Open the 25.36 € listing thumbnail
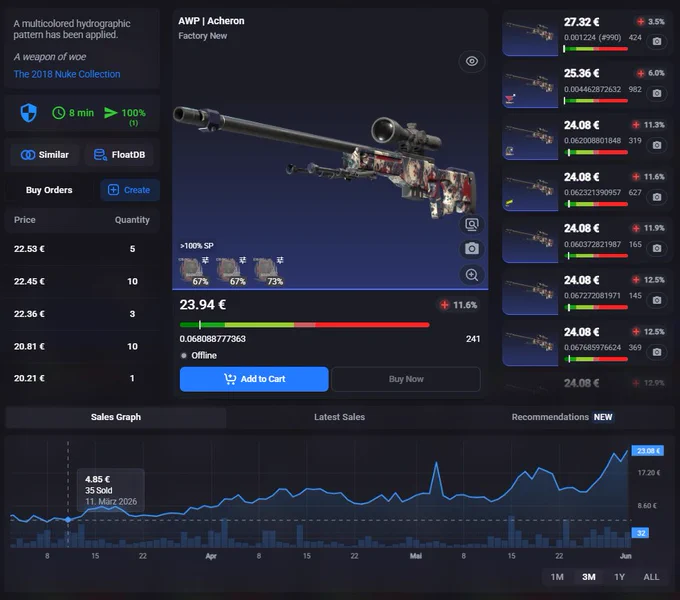This screenshot has height=600, width=680. pos(530,87)
